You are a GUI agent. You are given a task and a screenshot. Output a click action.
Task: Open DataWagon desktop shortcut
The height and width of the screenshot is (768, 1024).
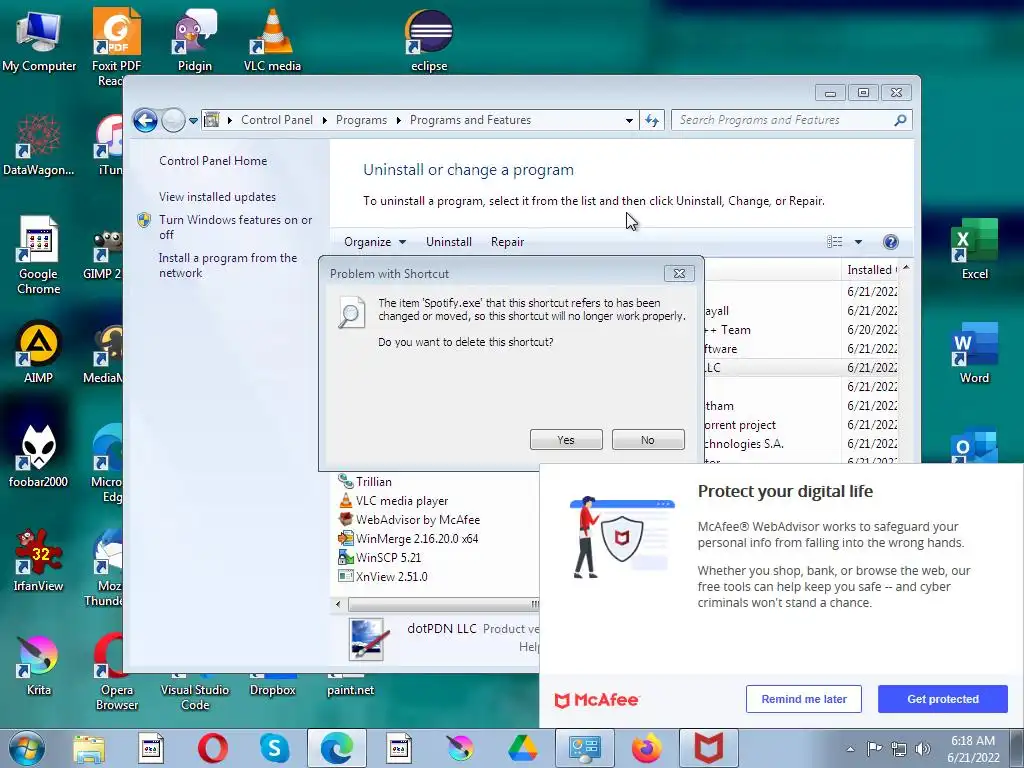pyautogui.click(x=39, y=145)
